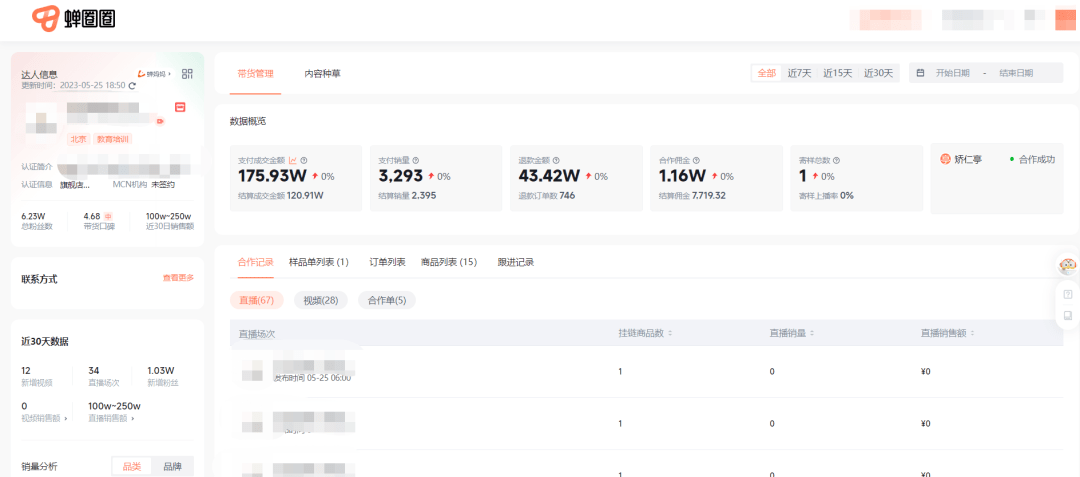Viewport: 1080px width, 477px height.
Task: Click the help question icon on the right edge
Action: pyautogui.click(x=1068, y=295)
